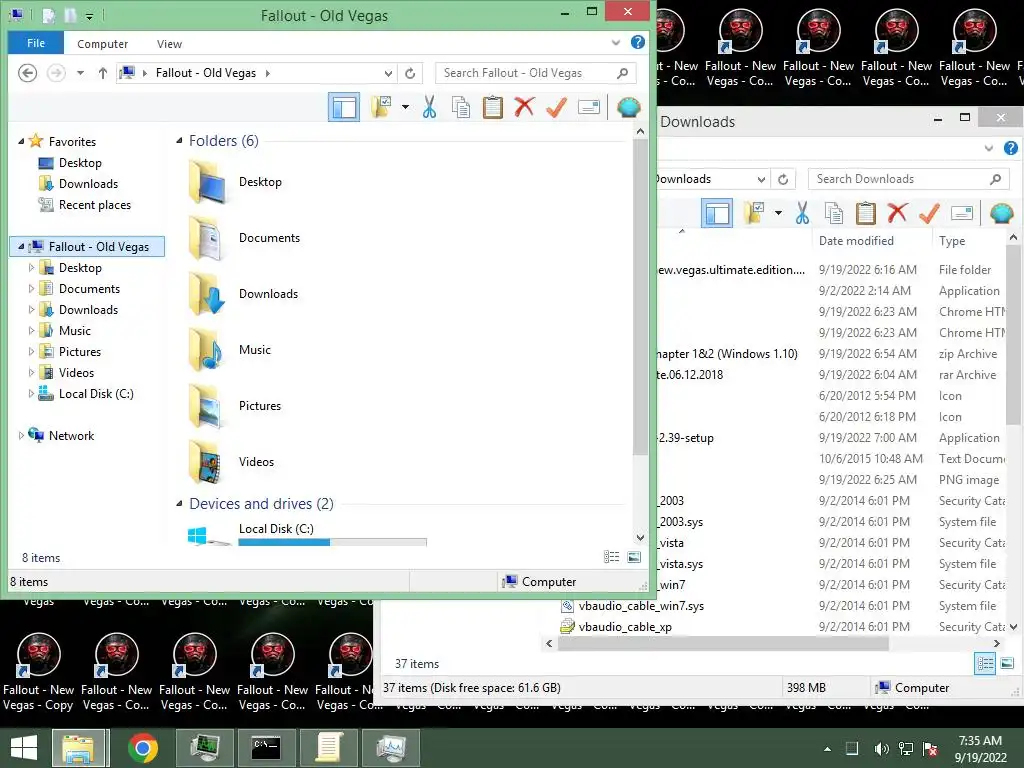Screen dimensions: 1024x768
Task: Expand Local Disk (C:) node in navigation tree
Action: (x=31, y=393)
